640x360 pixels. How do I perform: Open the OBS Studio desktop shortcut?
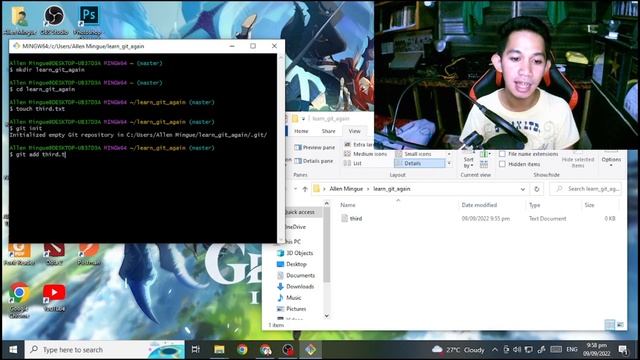tap(54, 20)
